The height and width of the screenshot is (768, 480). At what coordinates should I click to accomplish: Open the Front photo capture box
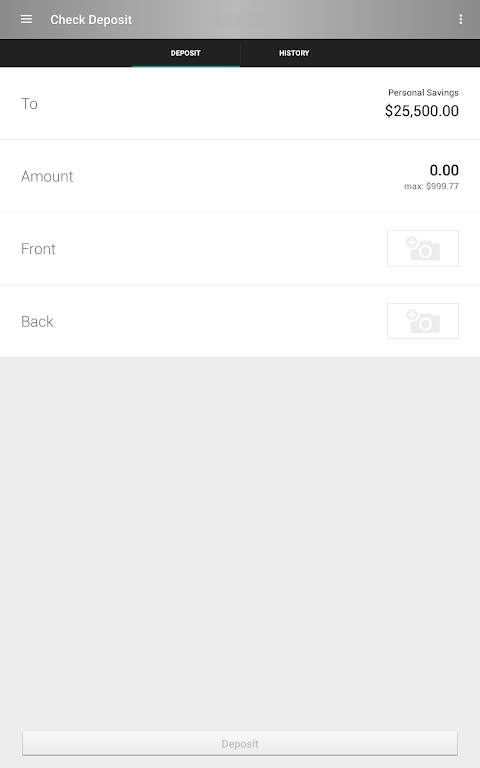coord(423,248)
